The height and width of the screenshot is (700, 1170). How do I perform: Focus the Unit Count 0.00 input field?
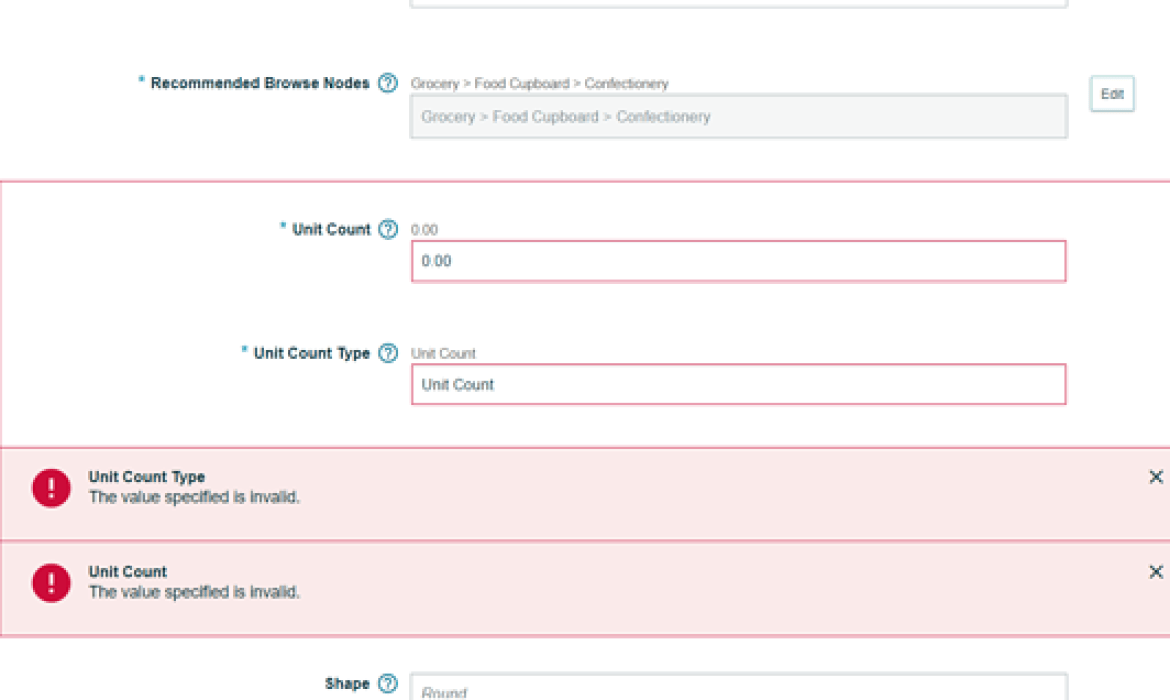point(739,261)
